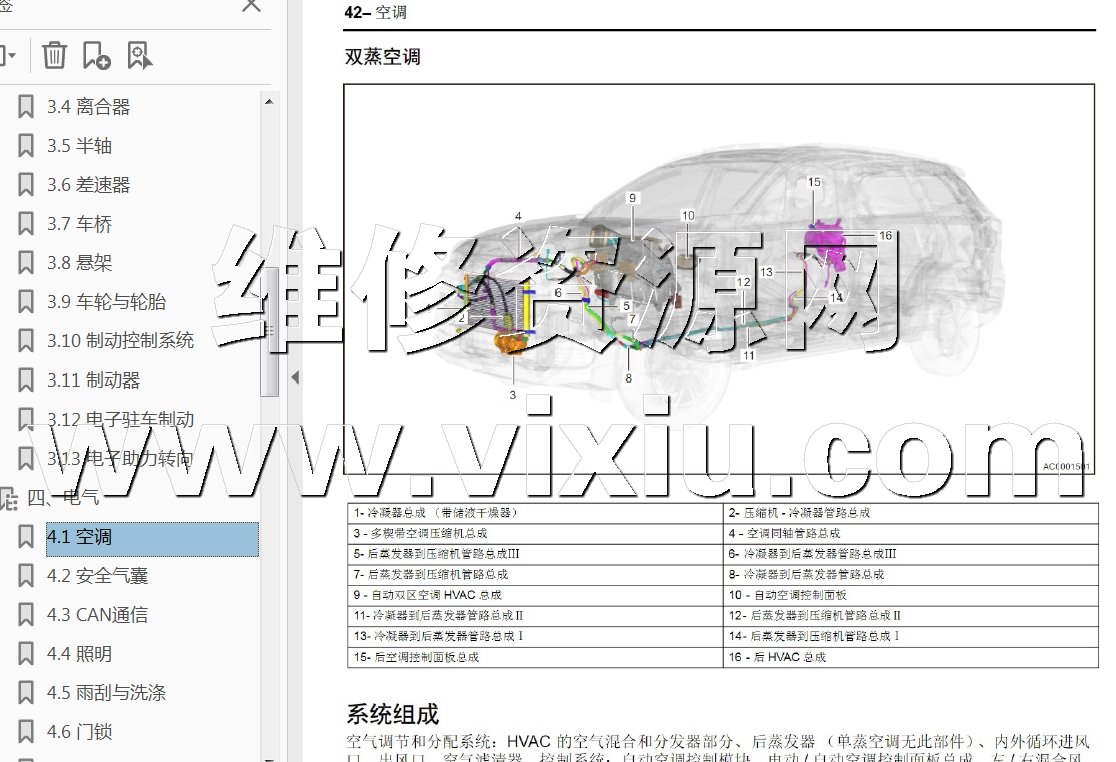Go to 3.6 差速器 bookmark
The width and height of the screenshot is (1116, 762).
coord(88,185)
